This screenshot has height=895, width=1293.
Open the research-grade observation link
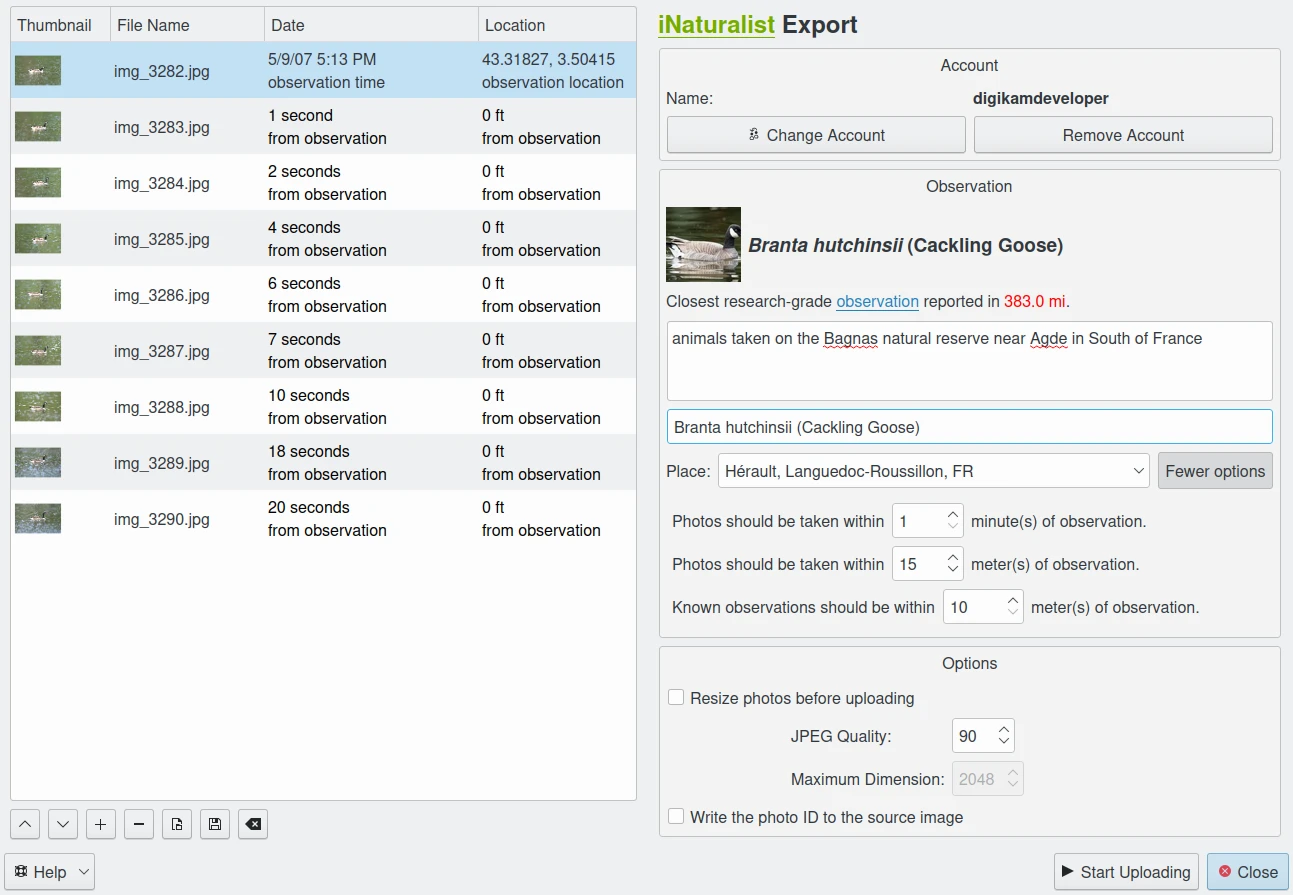(877, 301)
